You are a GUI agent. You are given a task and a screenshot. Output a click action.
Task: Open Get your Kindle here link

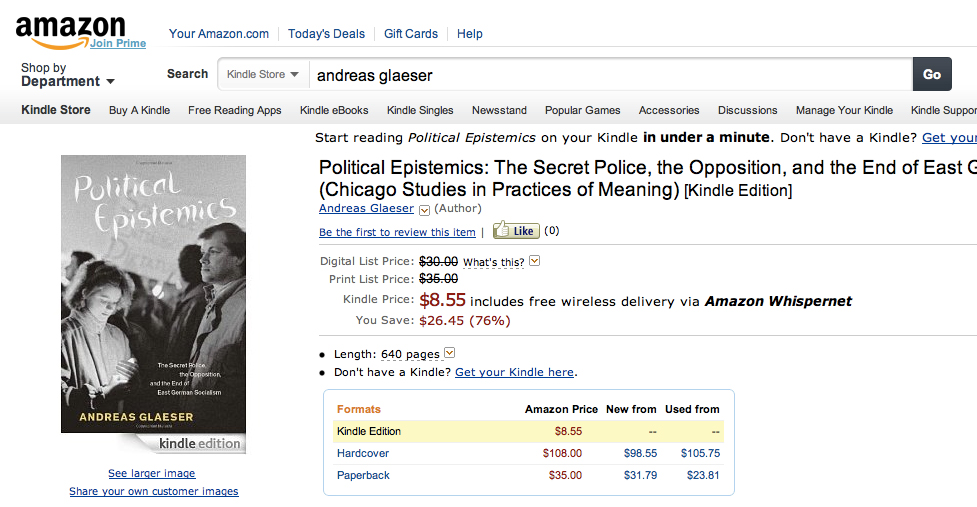pos(514,372)
